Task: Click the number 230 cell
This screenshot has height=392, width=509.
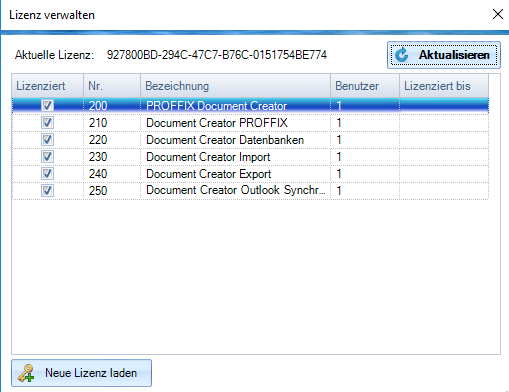Action: click(112, 157)
